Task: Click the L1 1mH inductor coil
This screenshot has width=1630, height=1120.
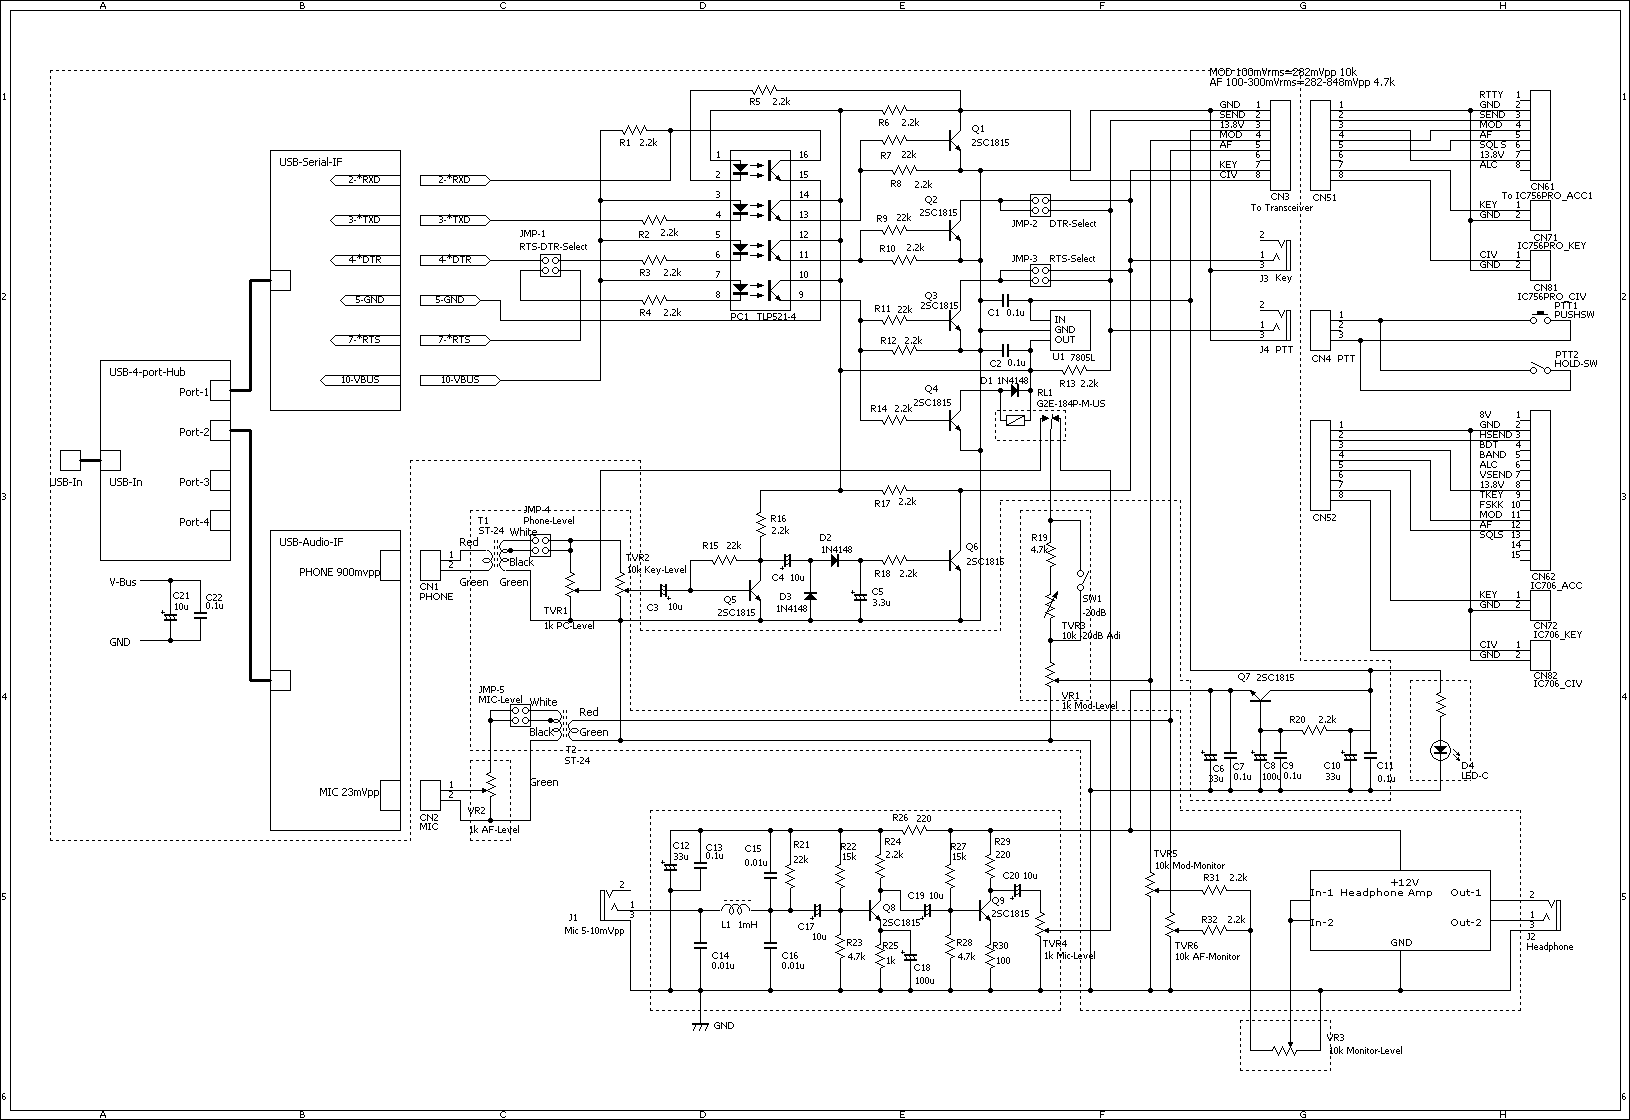Action: [x=736, y=910]
